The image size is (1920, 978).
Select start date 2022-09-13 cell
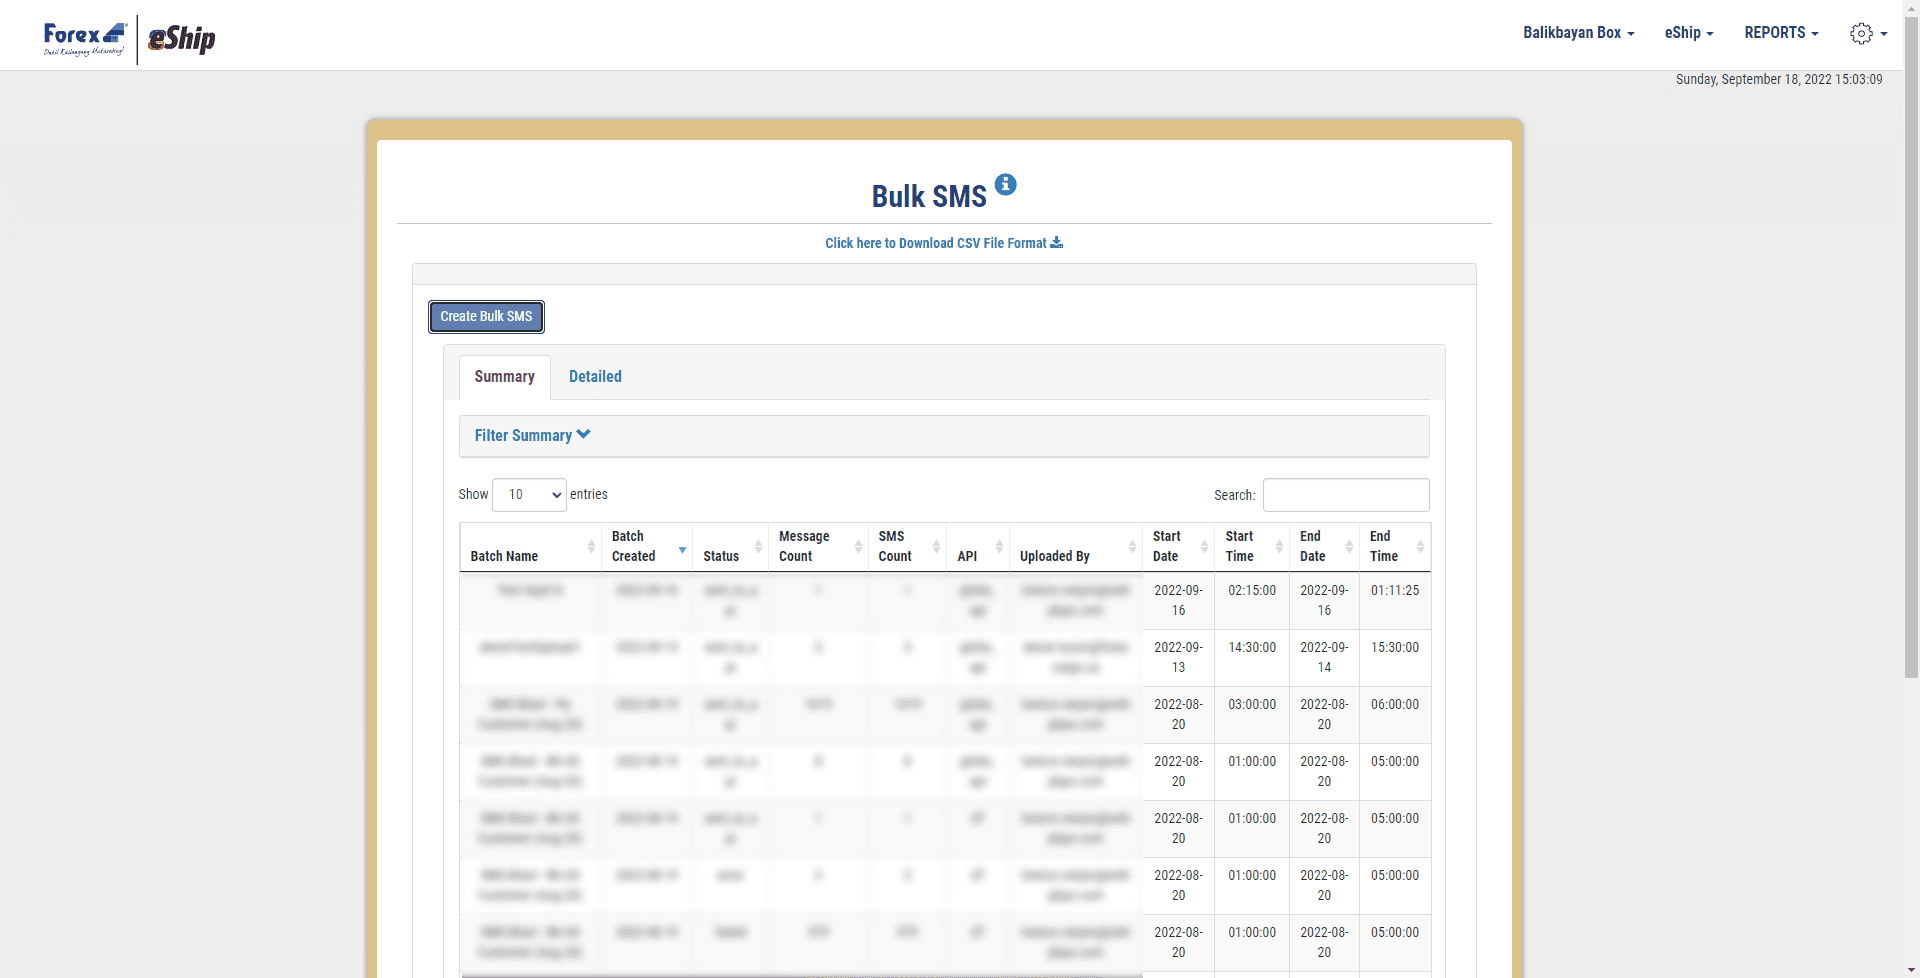coord(1178,657)
